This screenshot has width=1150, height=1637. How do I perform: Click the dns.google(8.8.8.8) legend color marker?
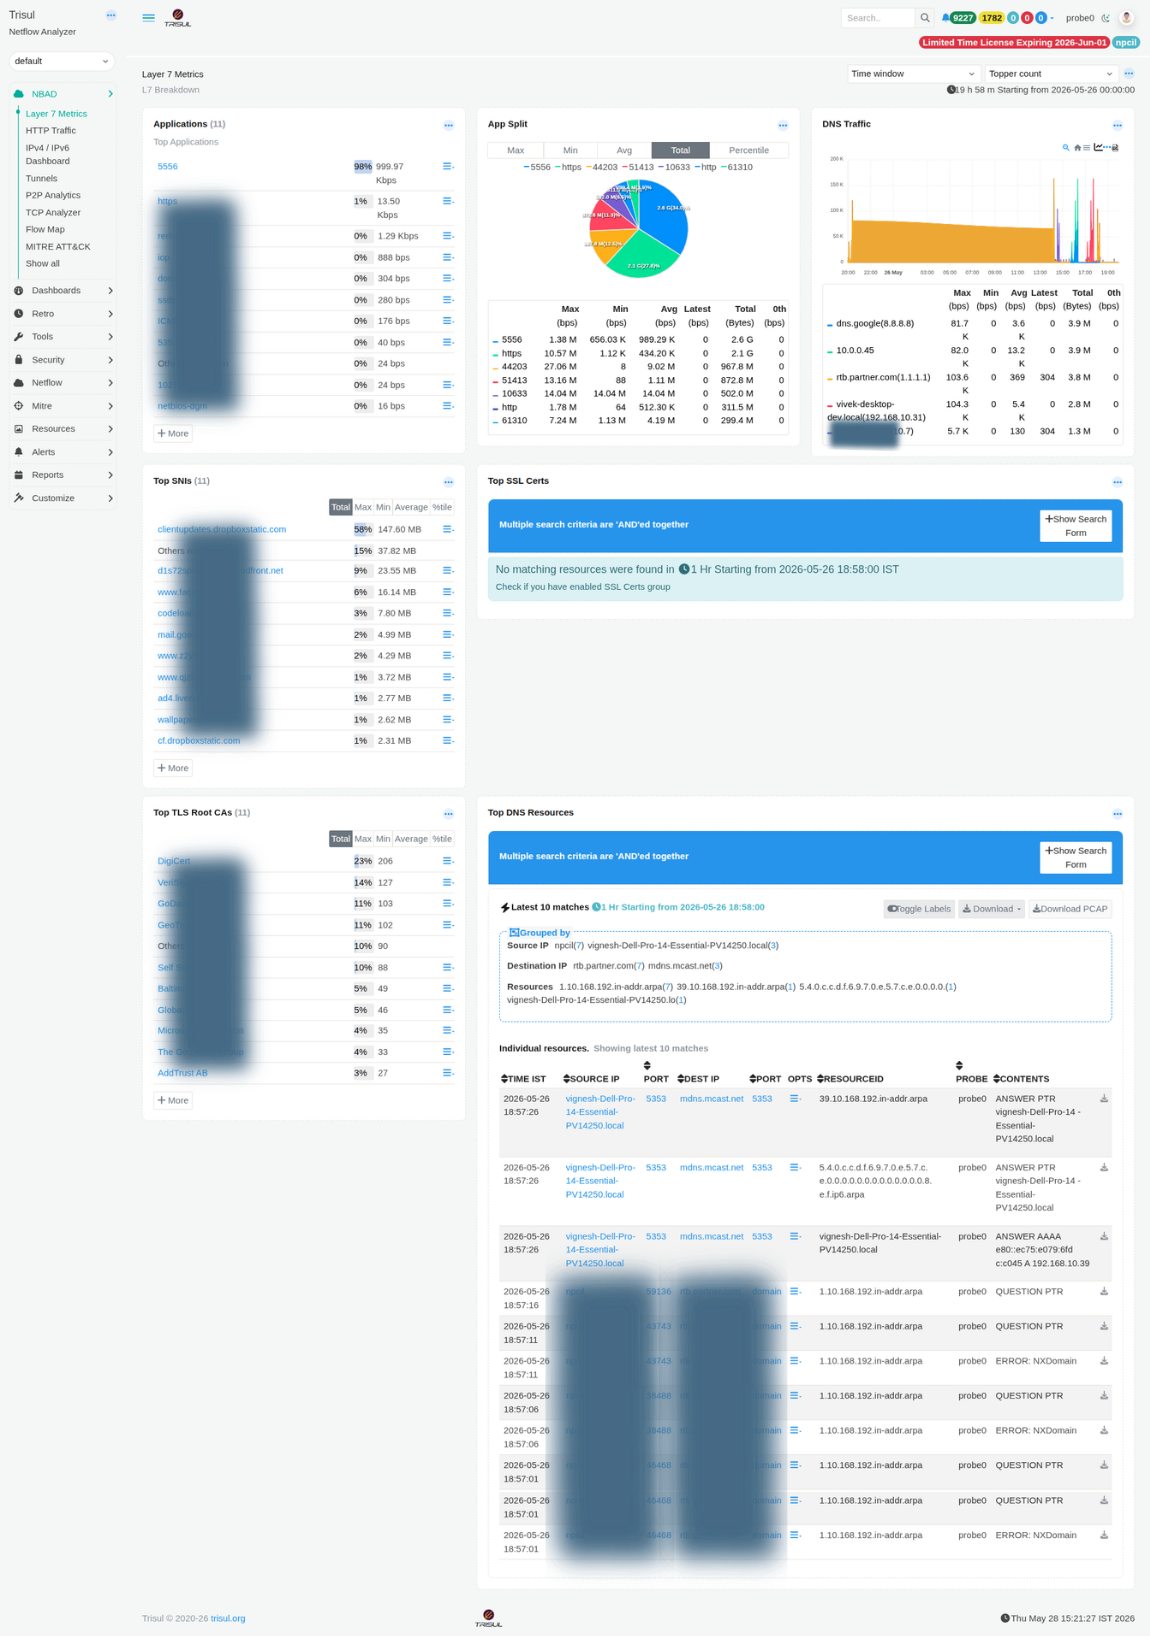click(x=830, y=325)
